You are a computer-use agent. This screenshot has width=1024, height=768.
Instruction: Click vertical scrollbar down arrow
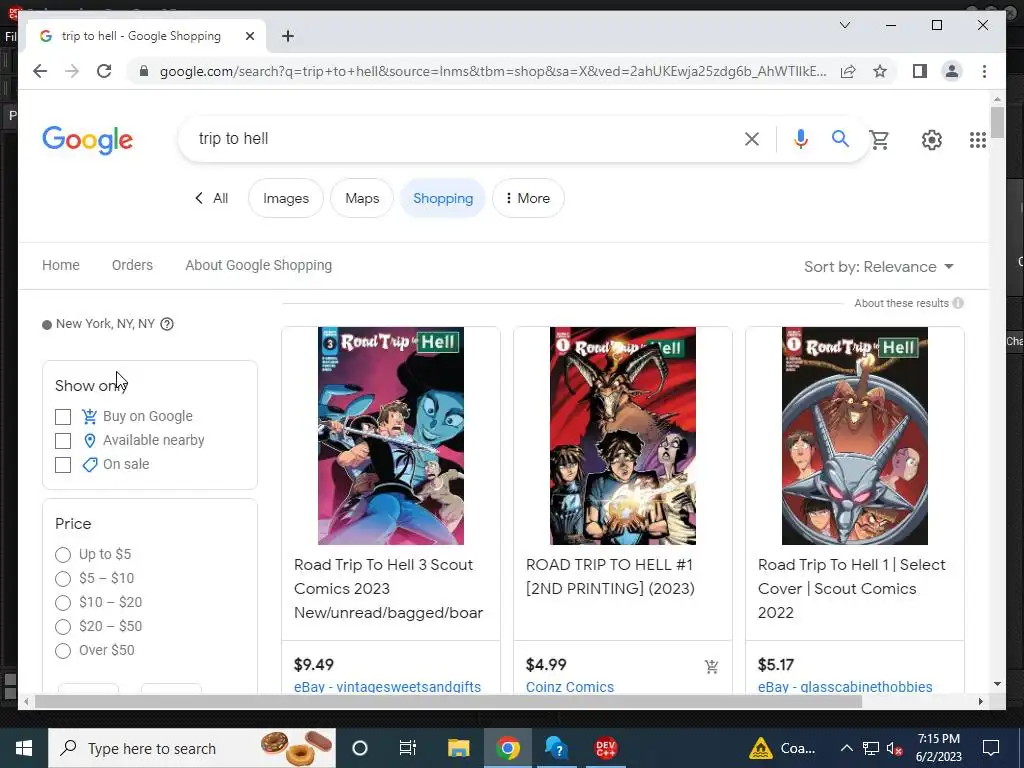[997, 684]
